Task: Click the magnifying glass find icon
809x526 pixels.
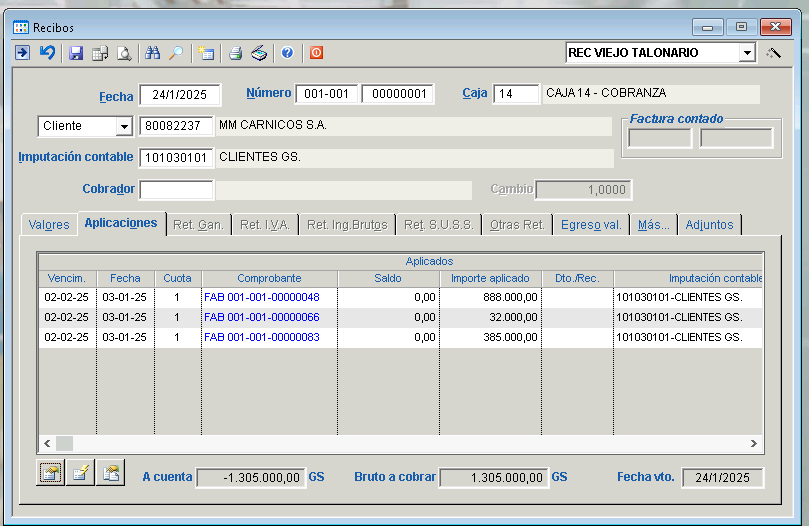Action: click(176, 53)
